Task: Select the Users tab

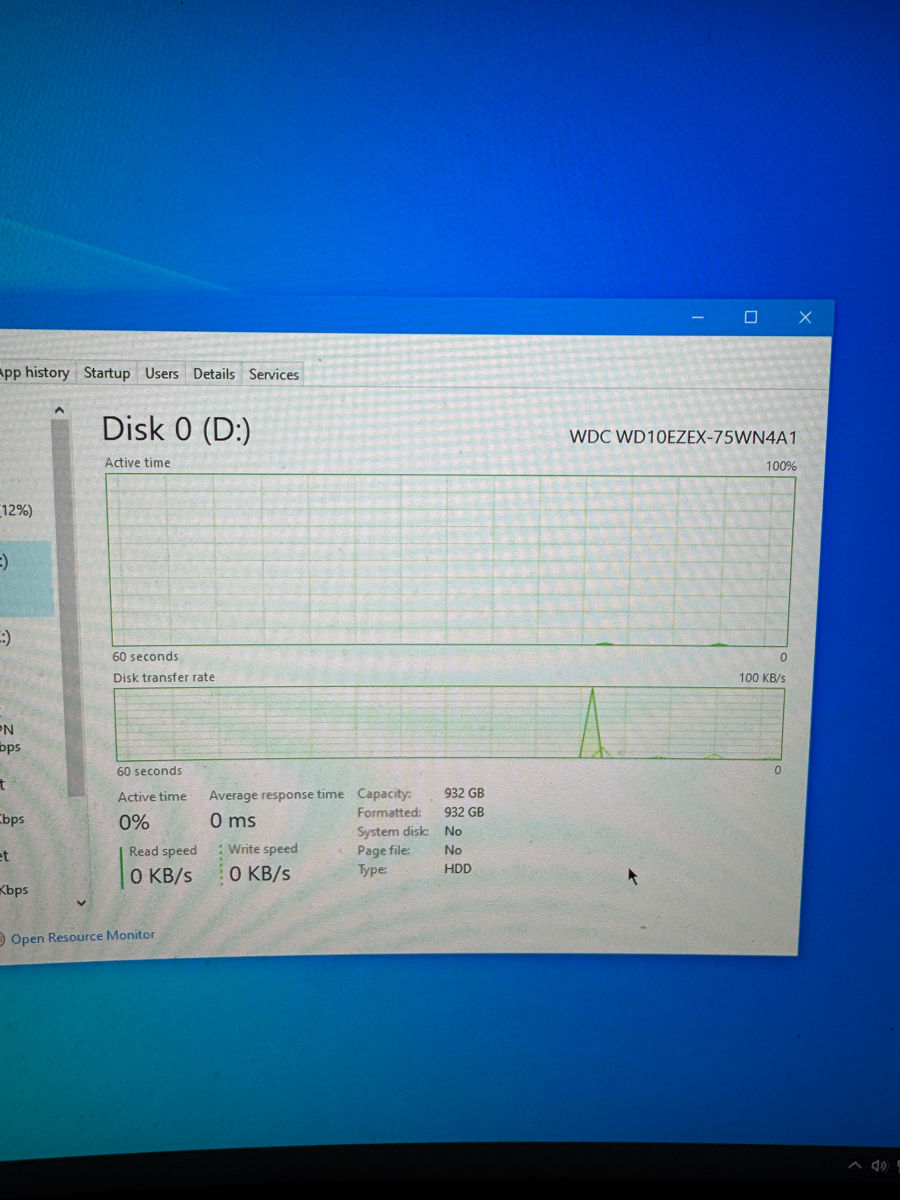Action: 161,373
